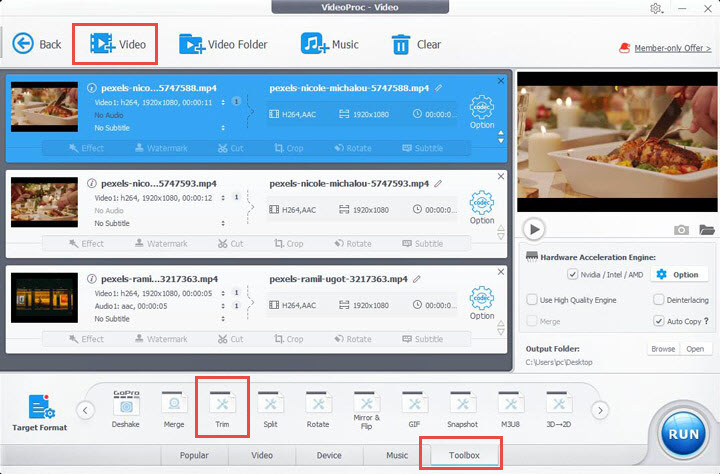
Task: Expand subtitle selector for 5747588.mp4
Action: tap(223, 128)
